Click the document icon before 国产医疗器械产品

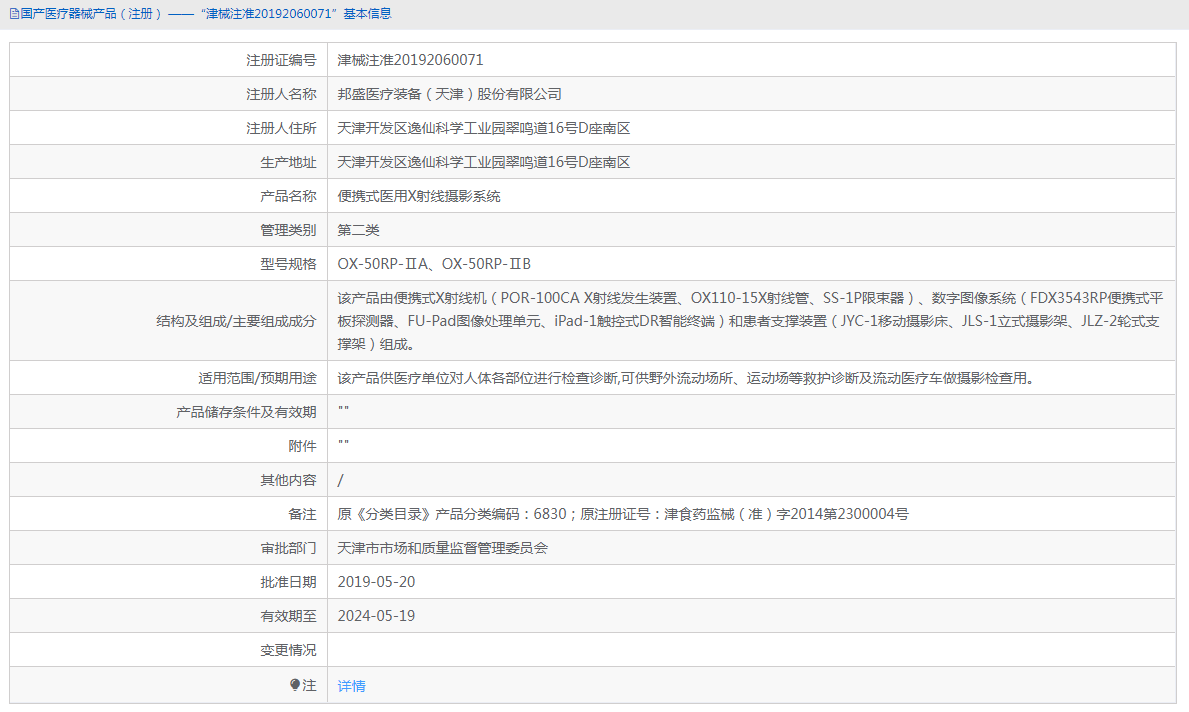[12, 13]
